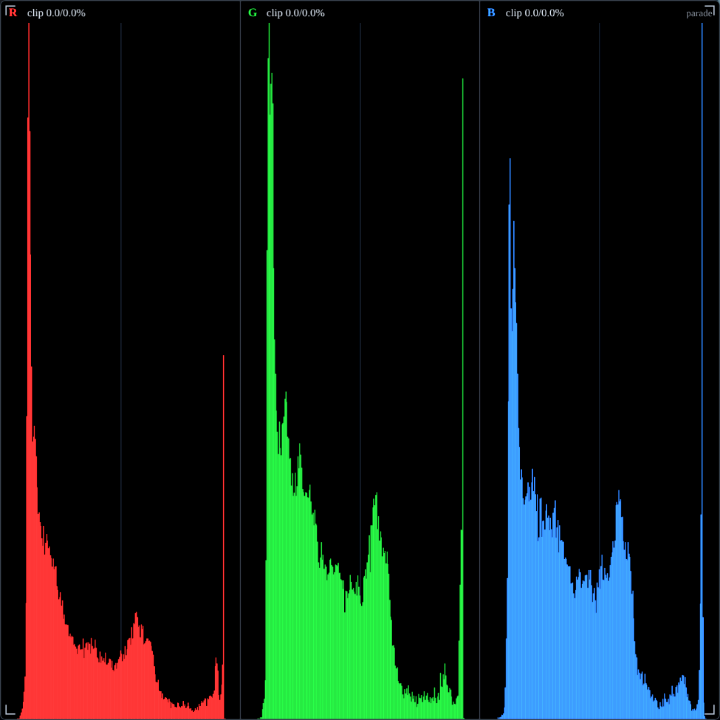The width and height of the screenshot is (720, 720).
Task: Click the red 'R' channel label
Action: [13, 13]
